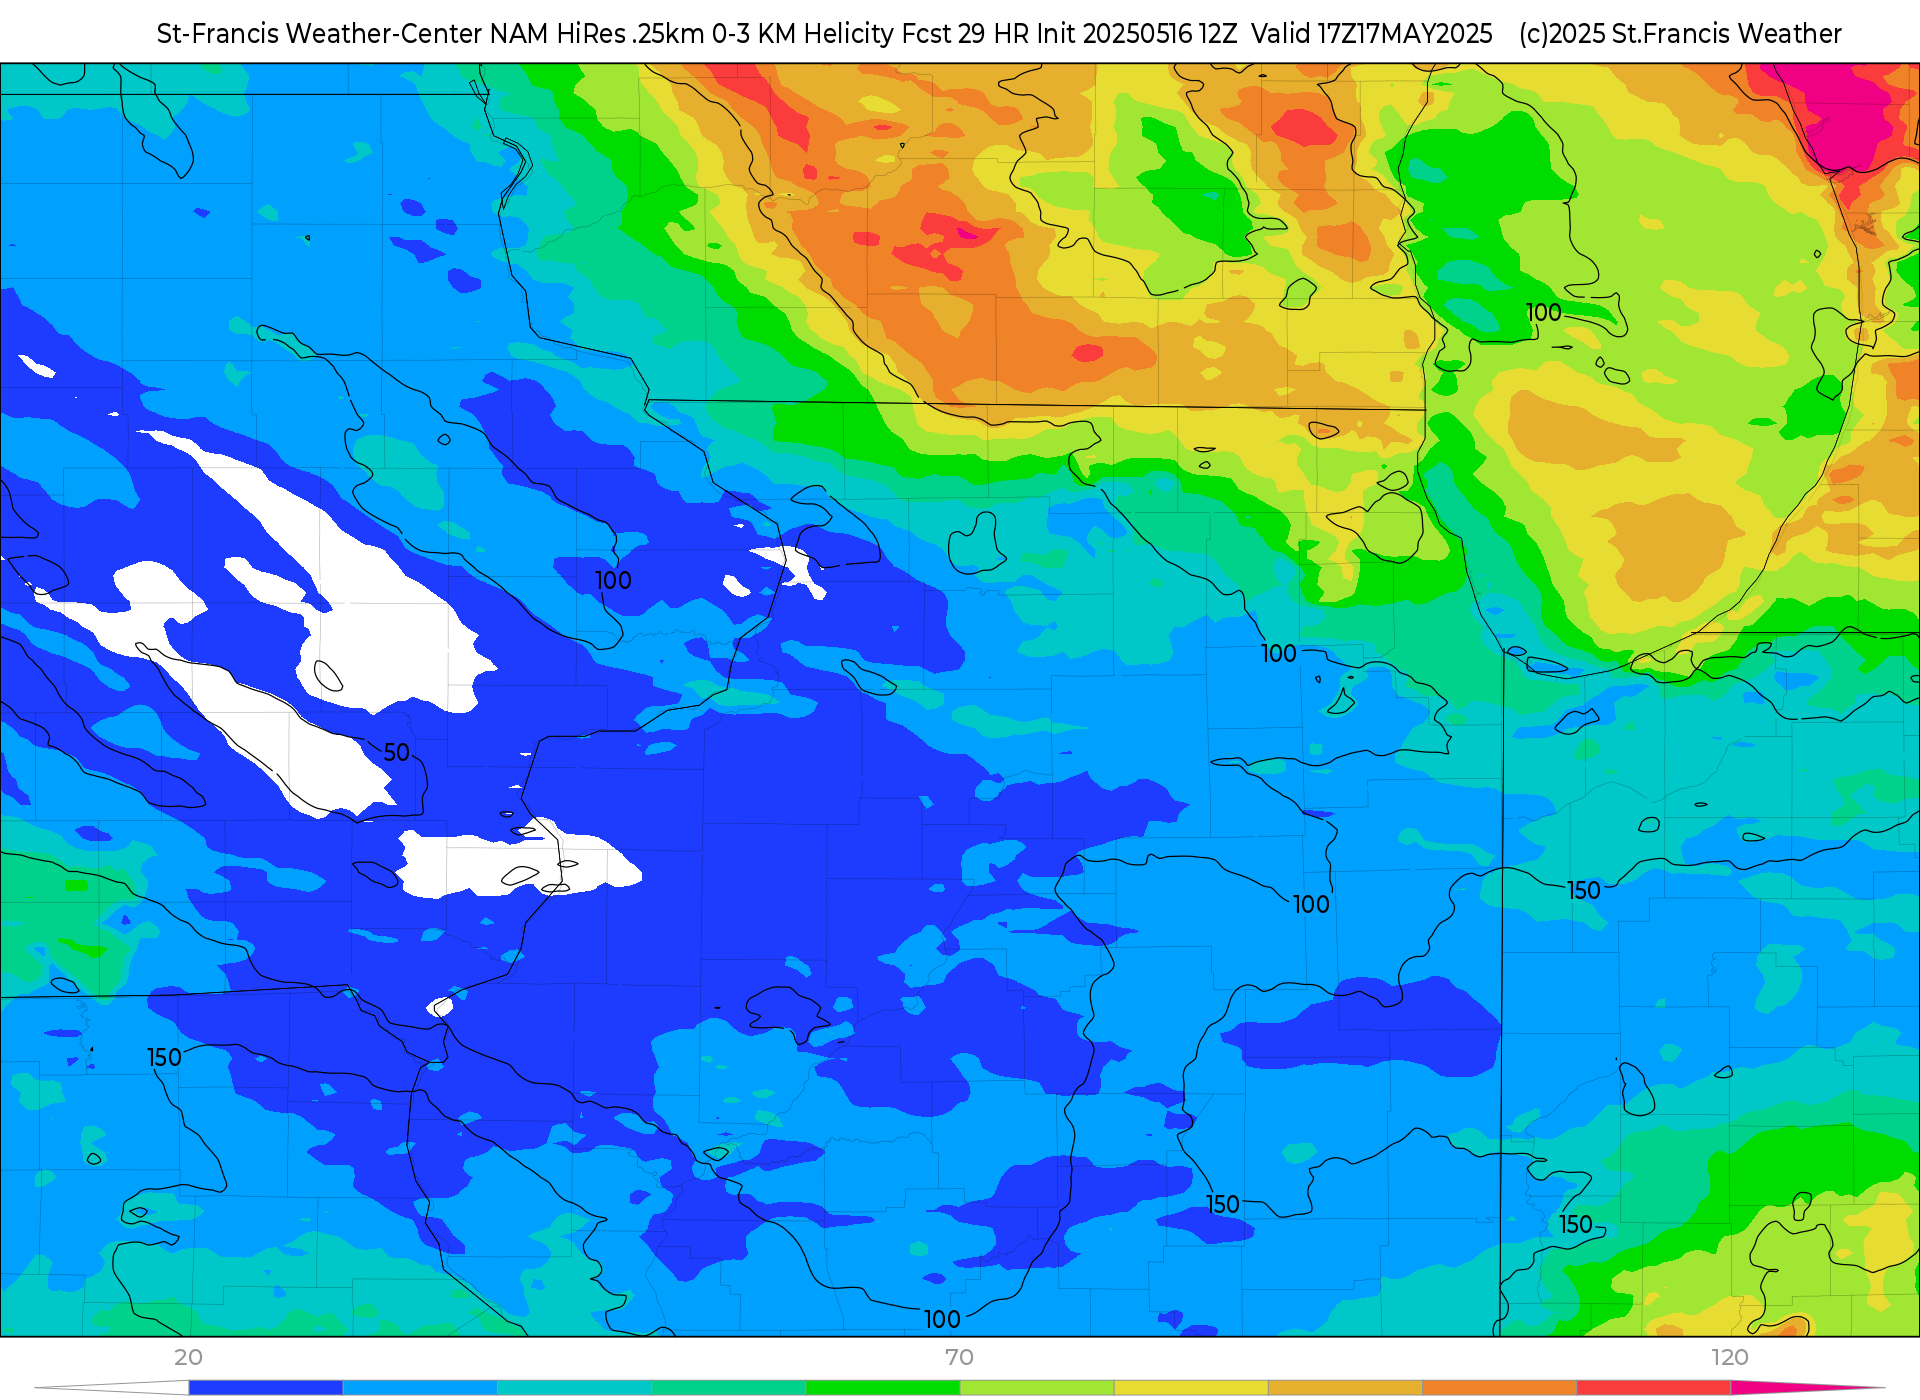Click the color bar tick label 70

(959, 1357)
